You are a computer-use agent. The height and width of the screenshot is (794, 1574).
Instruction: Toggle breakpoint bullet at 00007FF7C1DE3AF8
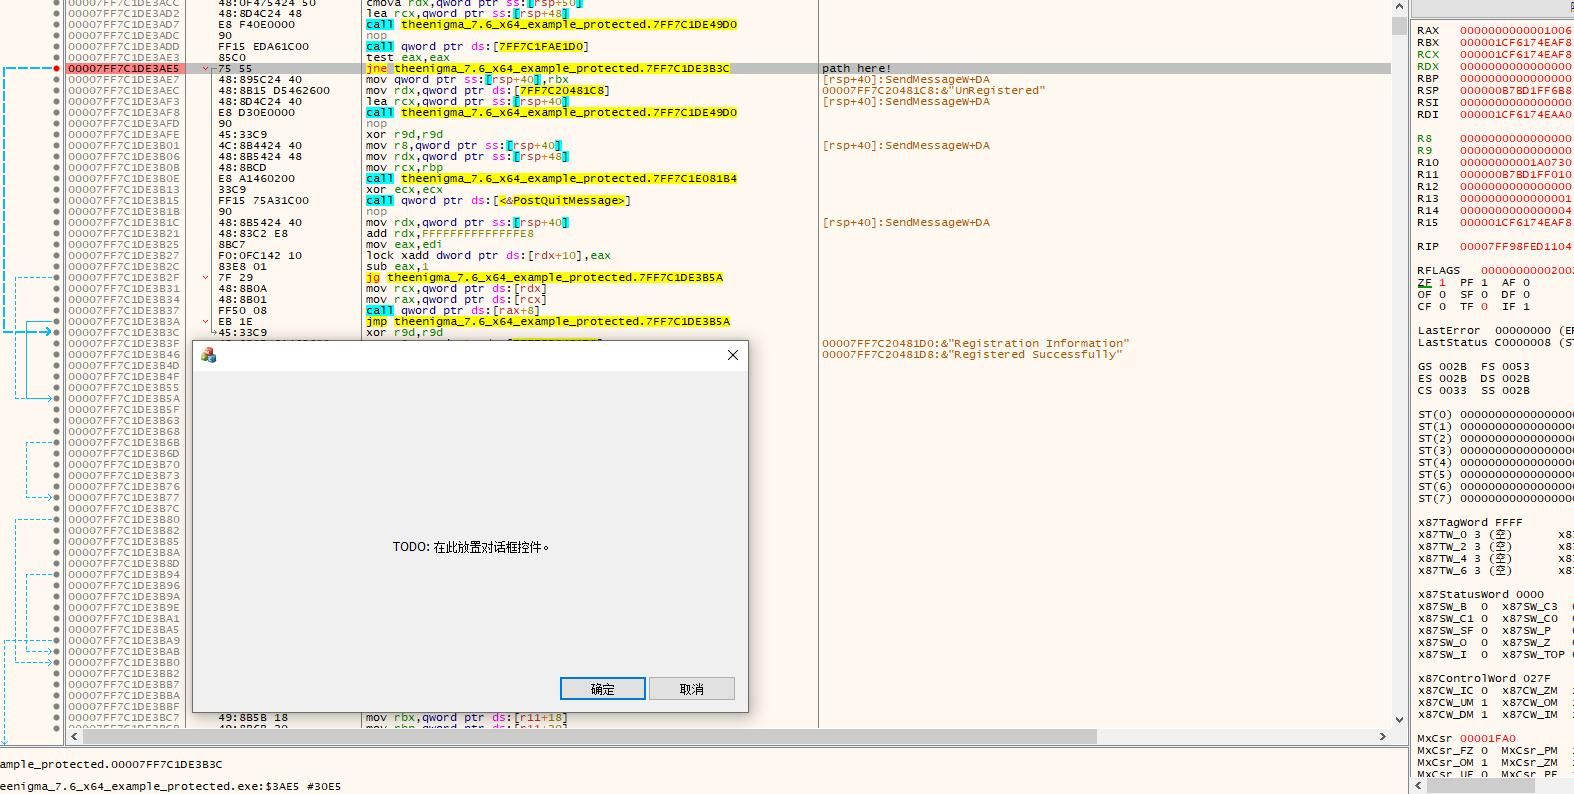[57, 113]
